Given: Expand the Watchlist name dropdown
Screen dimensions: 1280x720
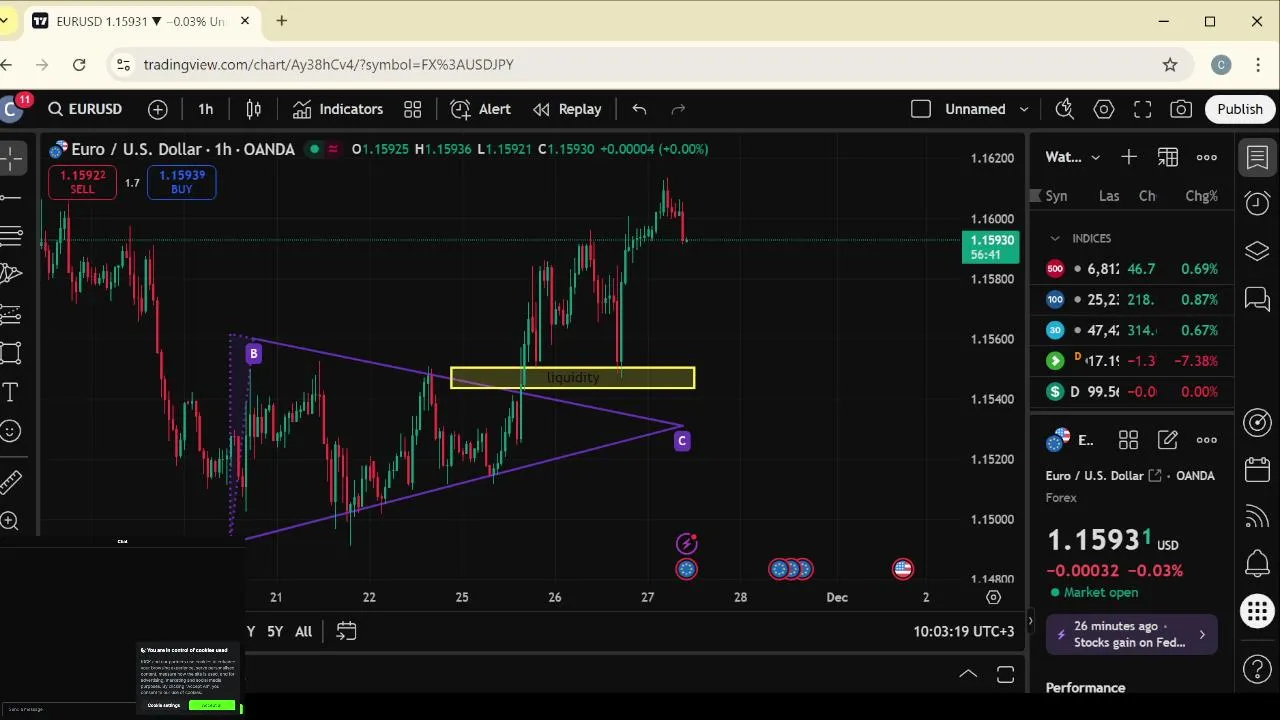Looking at the screenshot, I should coord(1073,157).
